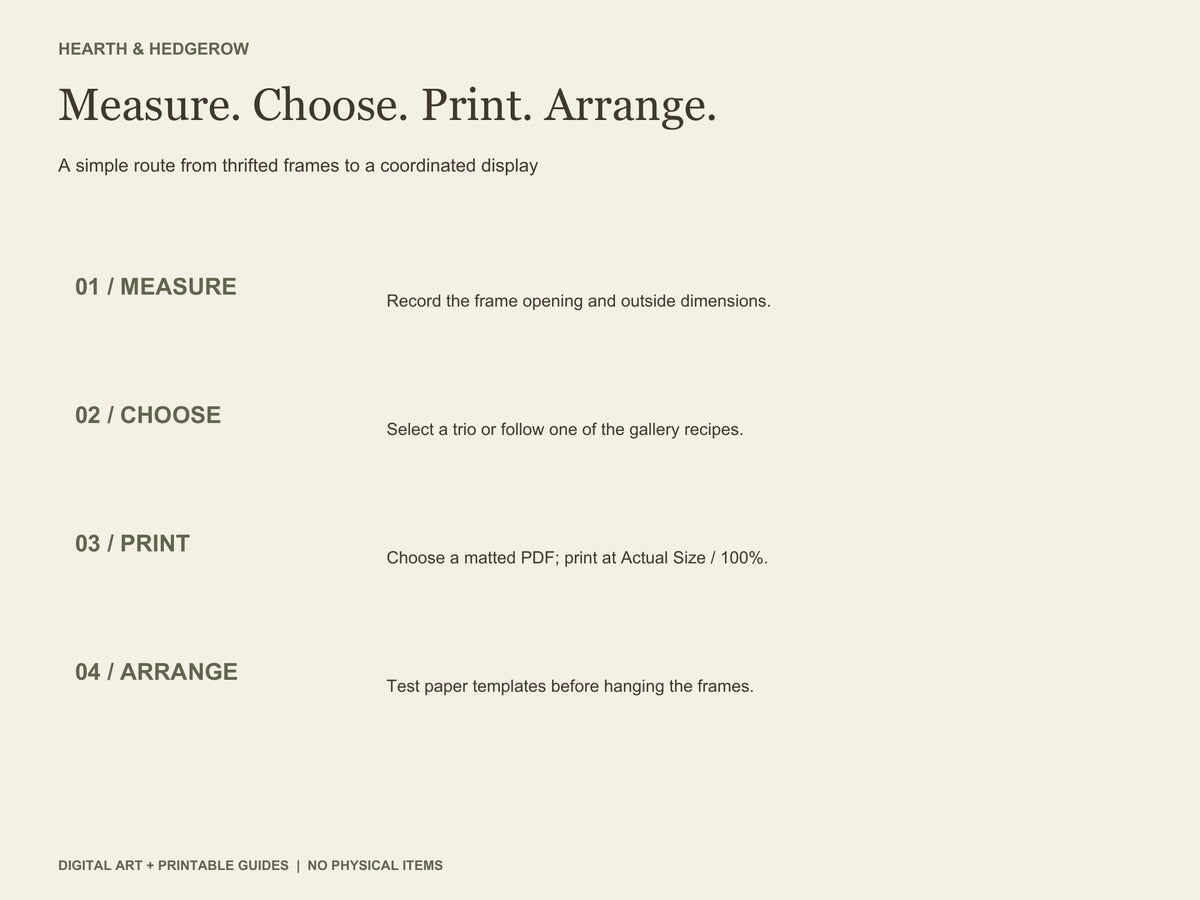This screenshot has height=900, width=1200.
Task: Click the HEARTH & HEDGEROW brand label
Action: tap(153, 49)
